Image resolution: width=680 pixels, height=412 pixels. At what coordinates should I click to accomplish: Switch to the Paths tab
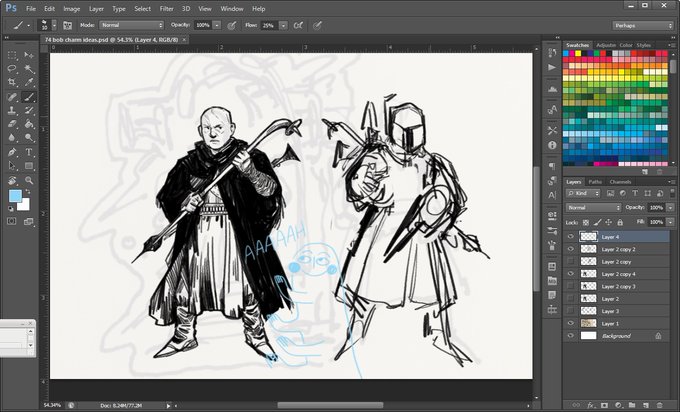click(595, 182)
